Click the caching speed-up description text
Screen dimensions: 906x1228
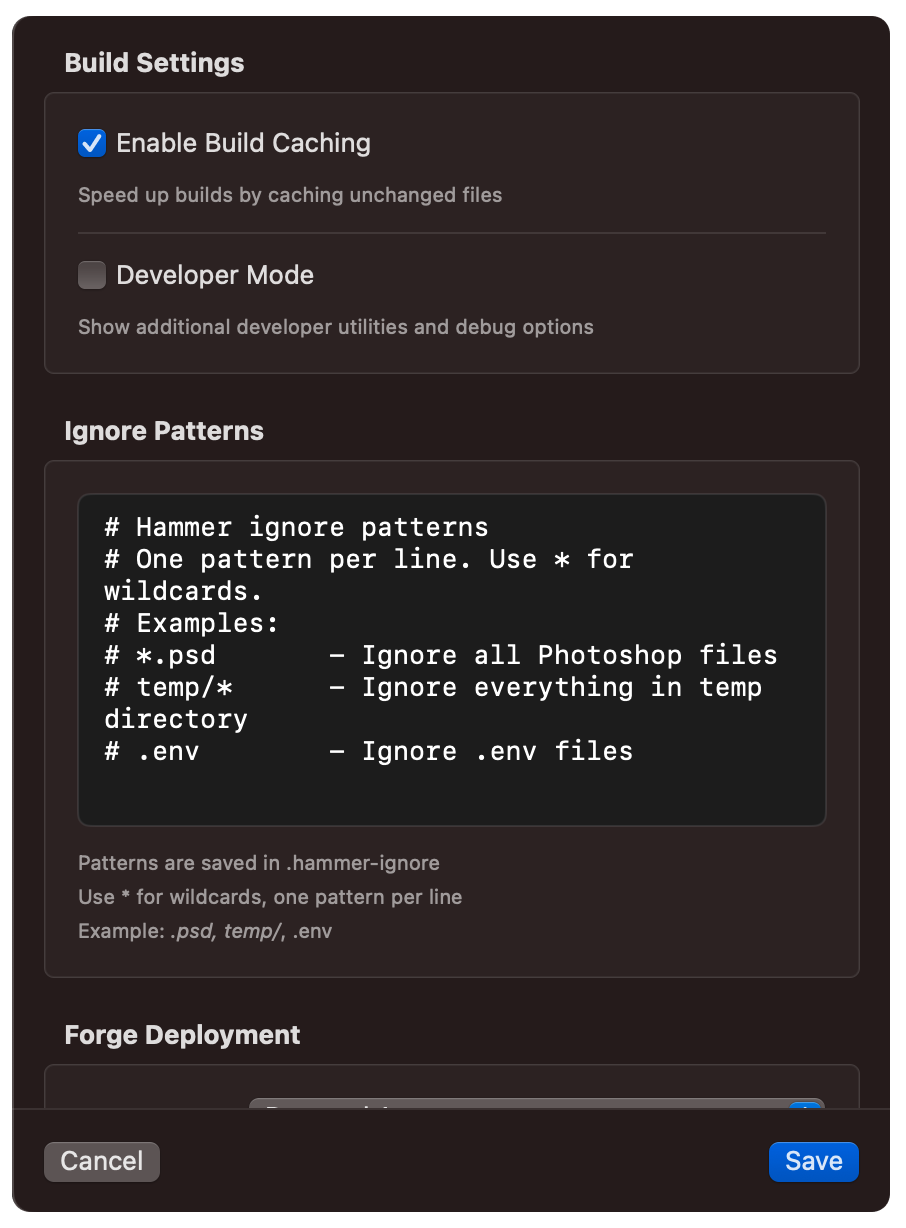(290, 195)
